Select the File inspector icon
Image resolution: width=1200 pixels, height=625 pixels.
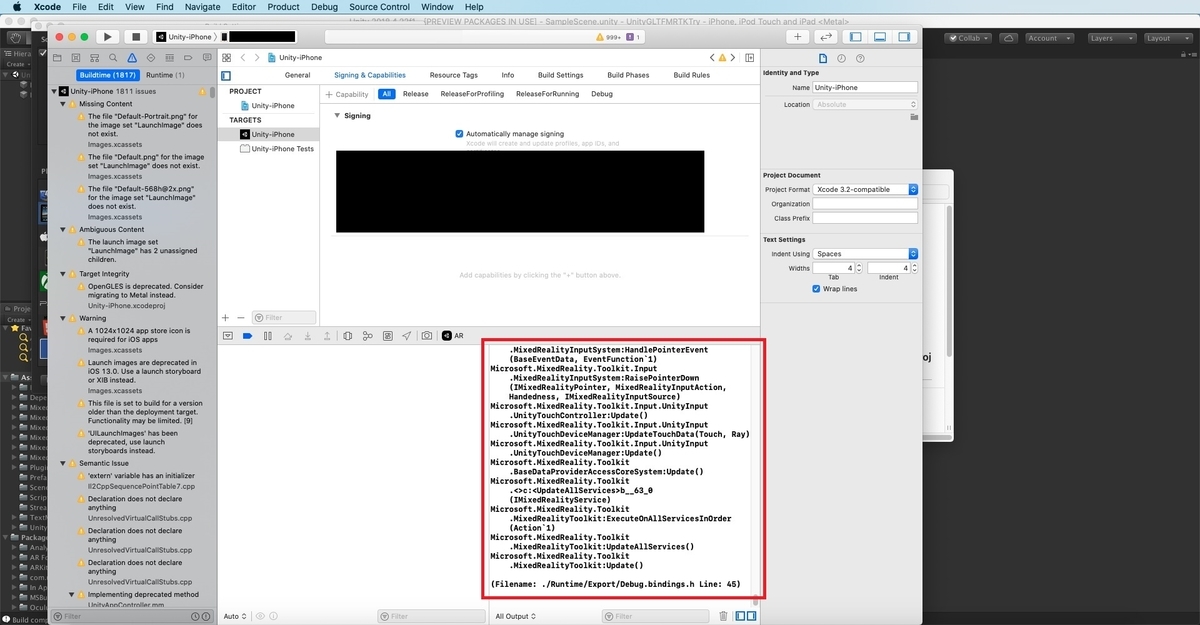click(x=823, y=58)
